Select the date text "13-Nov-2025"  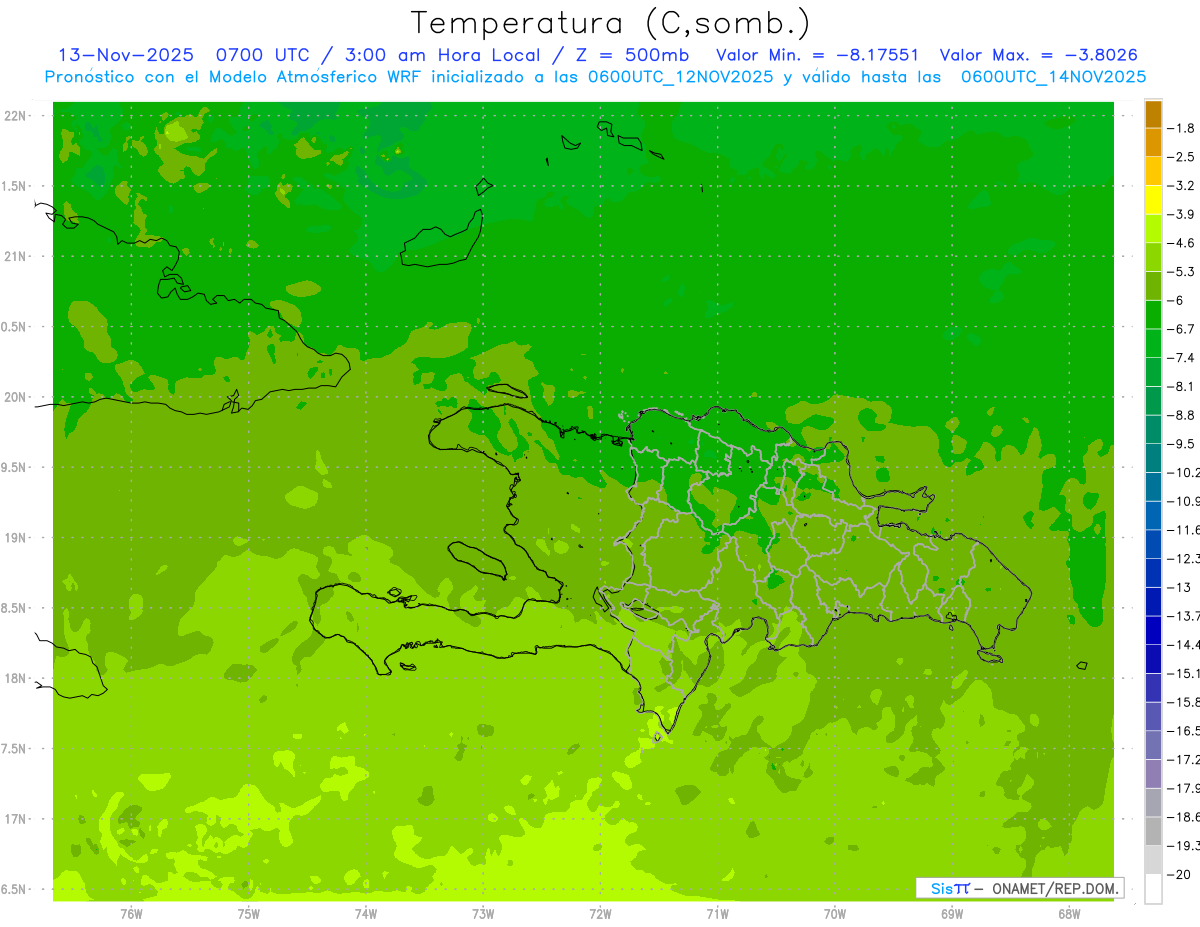point(126,55)
